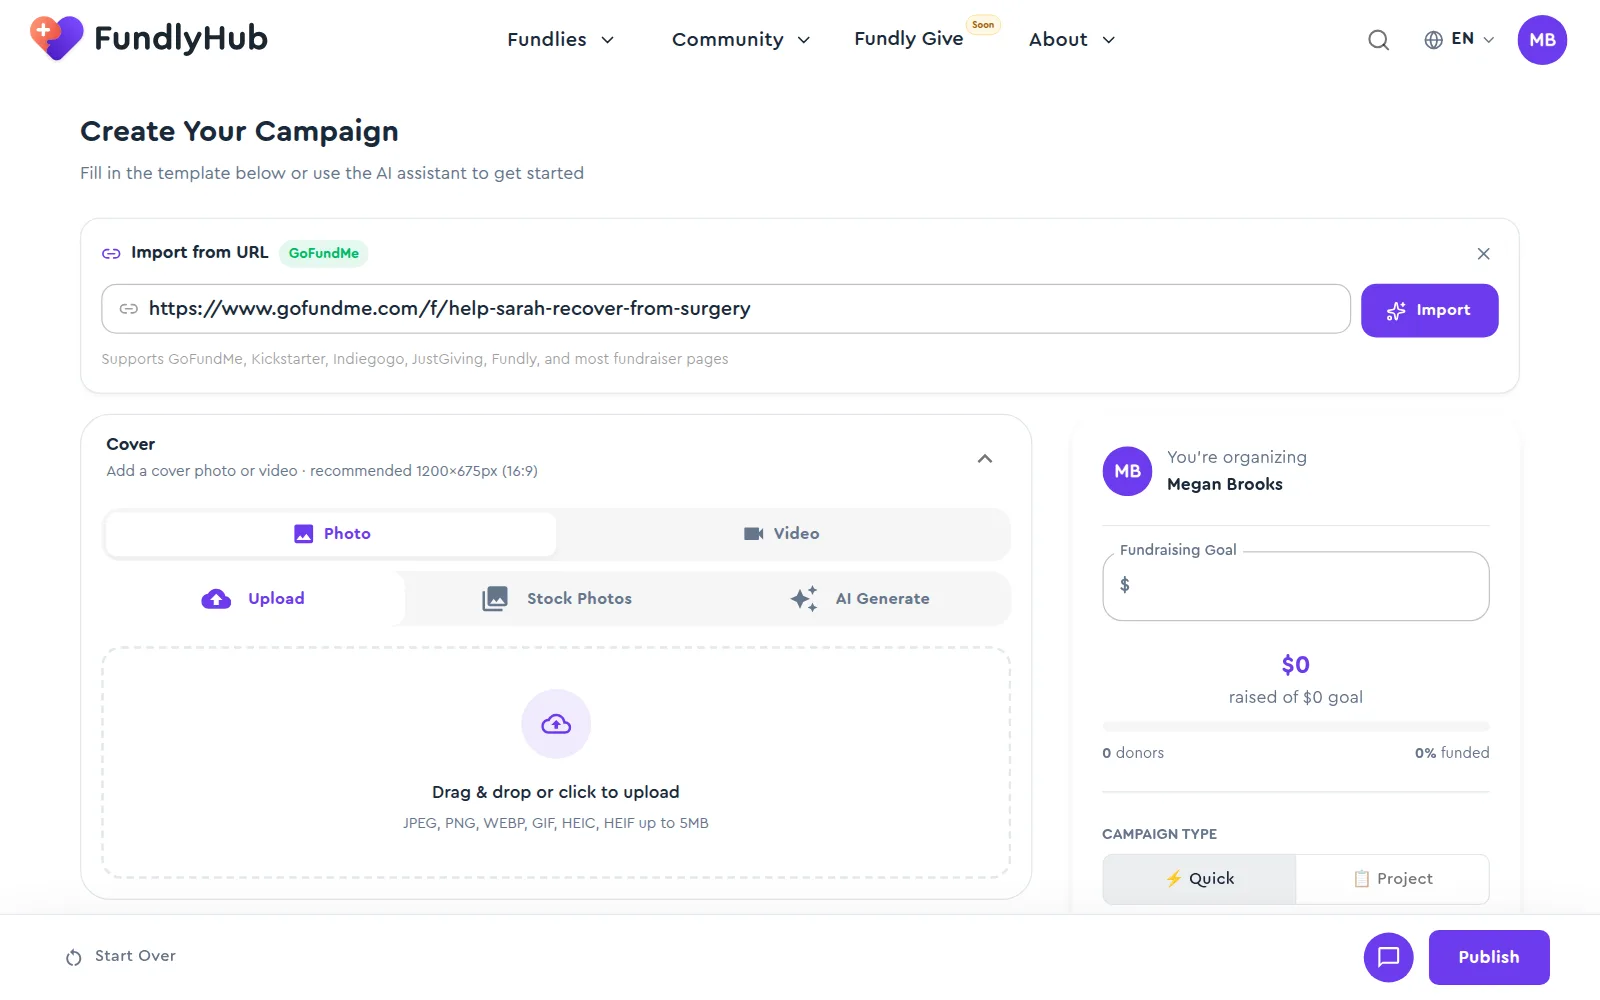Select the Stock Photos tab

[557, 599]
